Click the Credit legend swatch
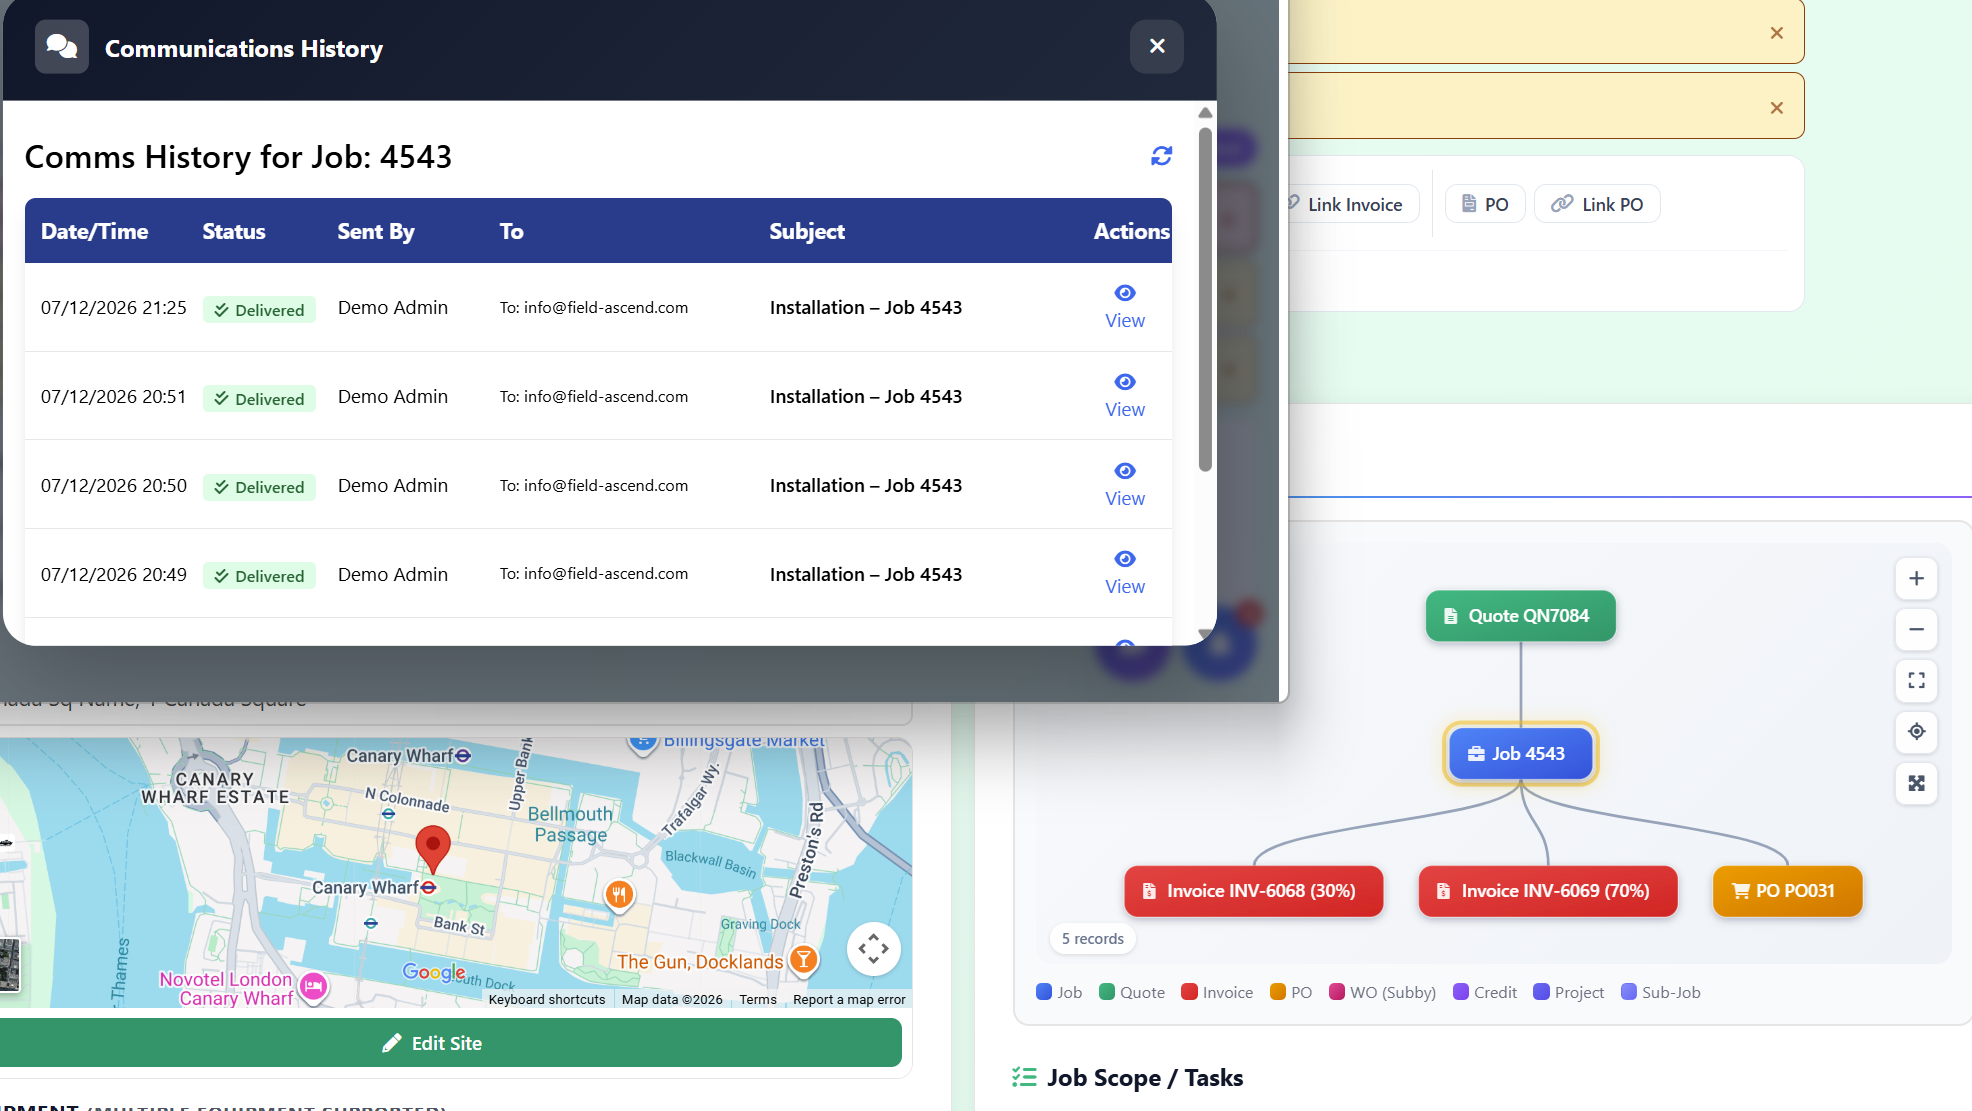Screen dimensions: 1972x1111 1461,992
